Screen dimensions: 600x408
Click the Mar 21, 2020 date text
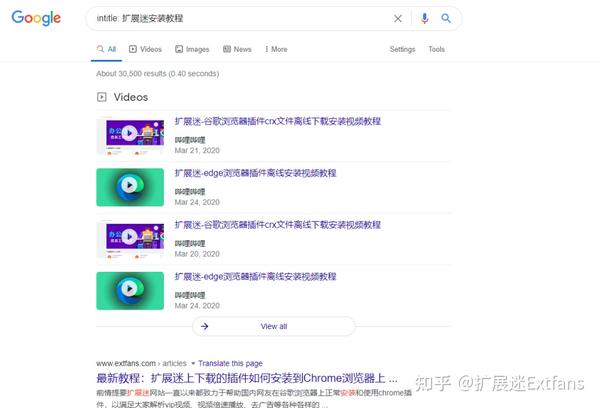(197, 150)
